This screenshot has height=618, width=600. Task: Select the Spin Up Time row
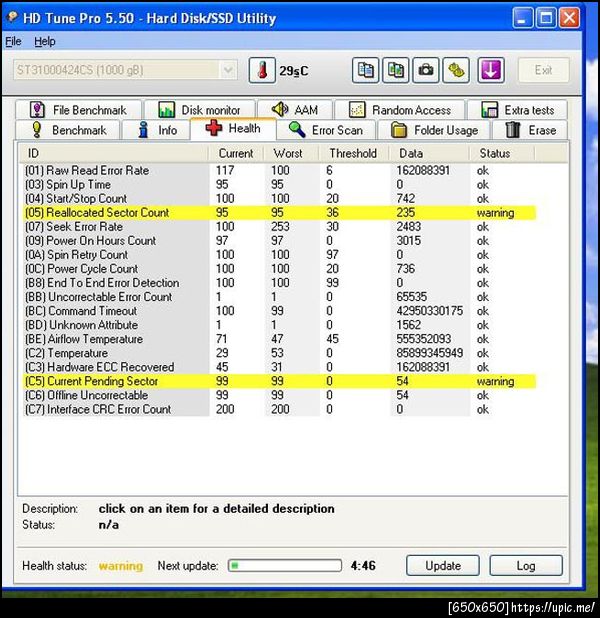279,184
